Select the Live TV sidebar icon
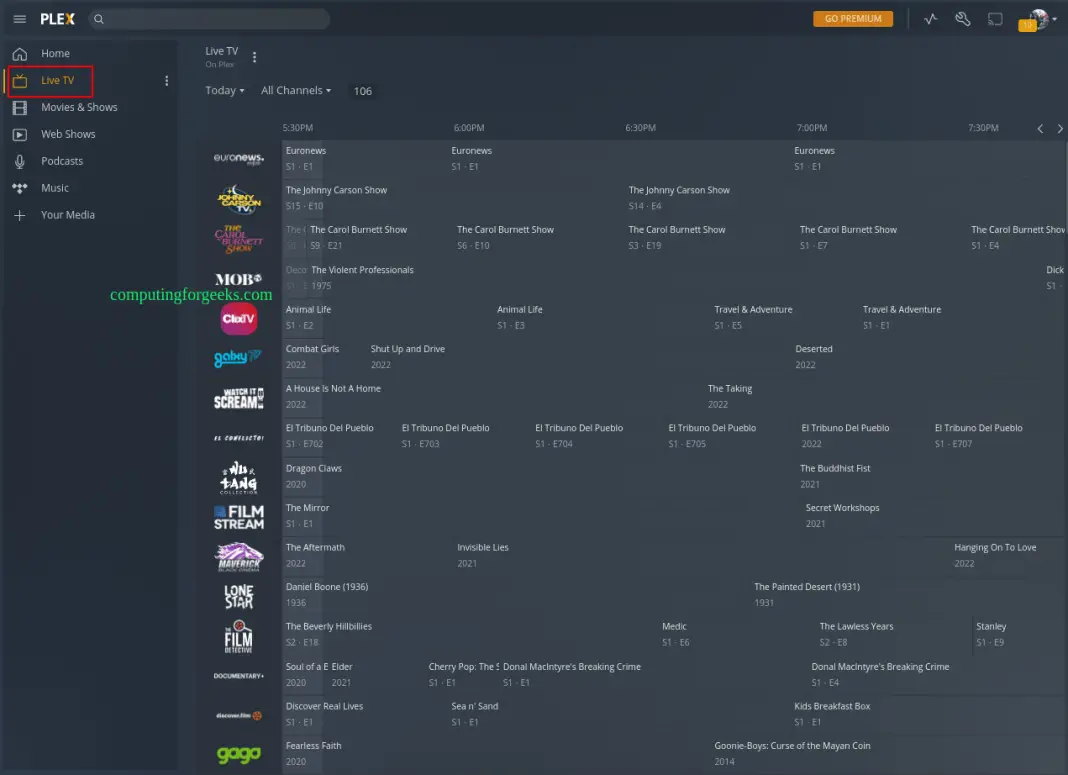The width and height of the screenshot is (1068, 775). pos(22,80)
